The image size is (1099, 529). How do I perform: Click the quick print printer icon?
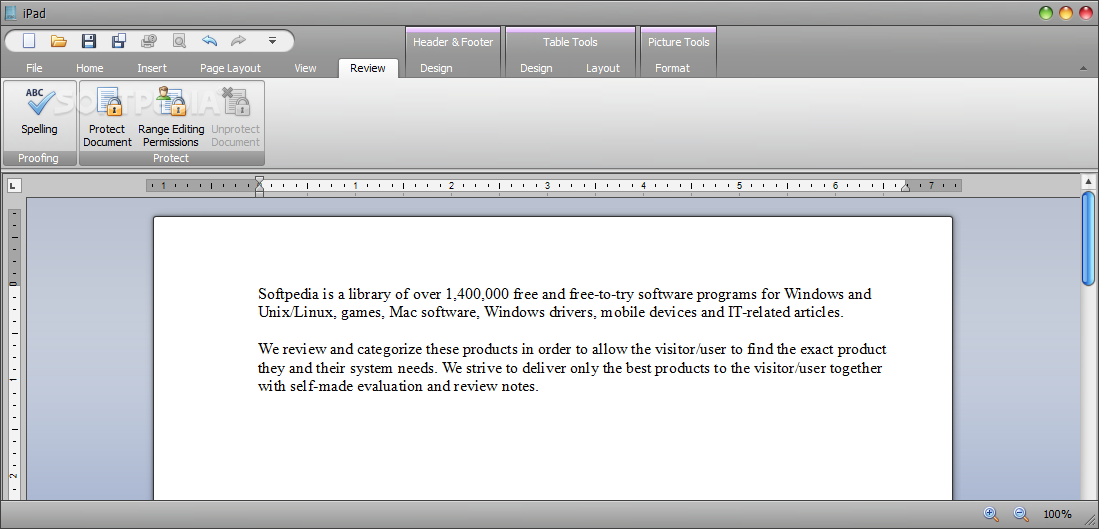[149, 41]
